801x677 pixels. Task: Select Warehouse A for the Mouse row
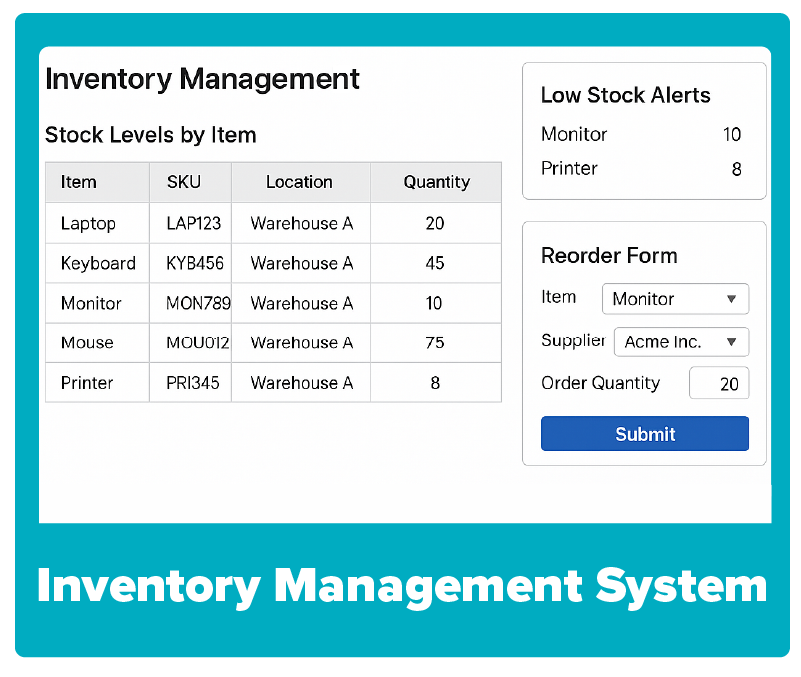click(300, 342)
